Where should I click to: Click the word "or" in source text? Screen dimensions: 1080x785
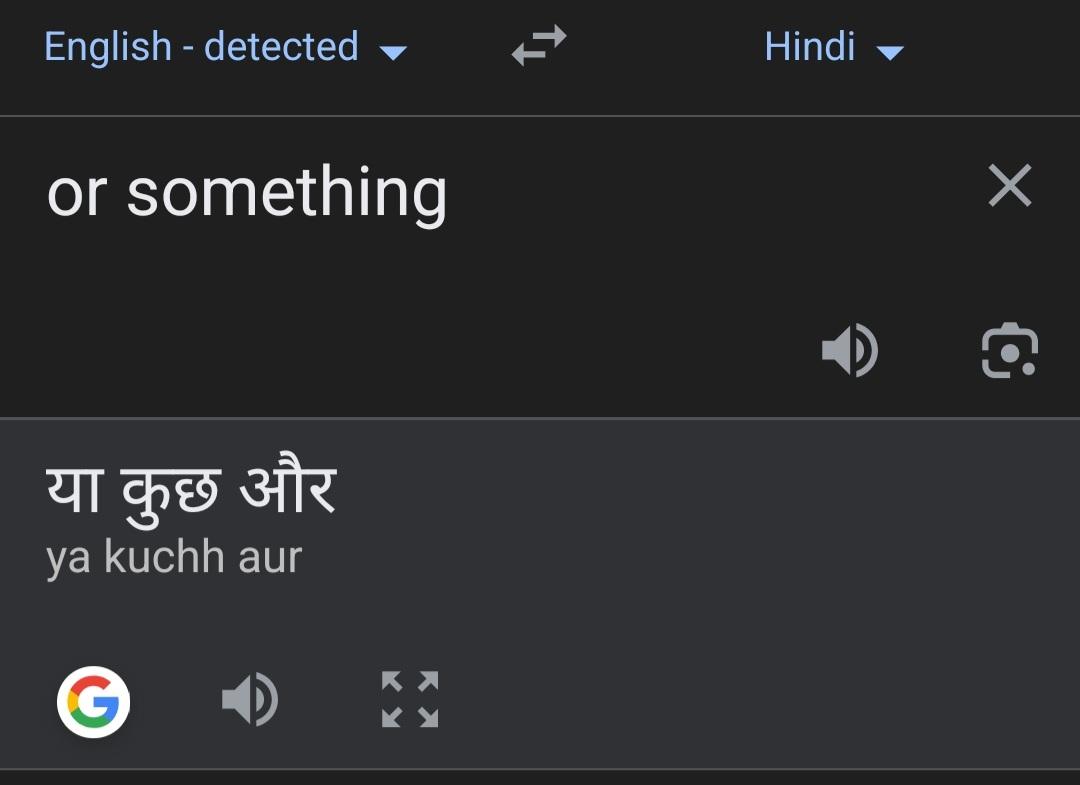[75, 193]
